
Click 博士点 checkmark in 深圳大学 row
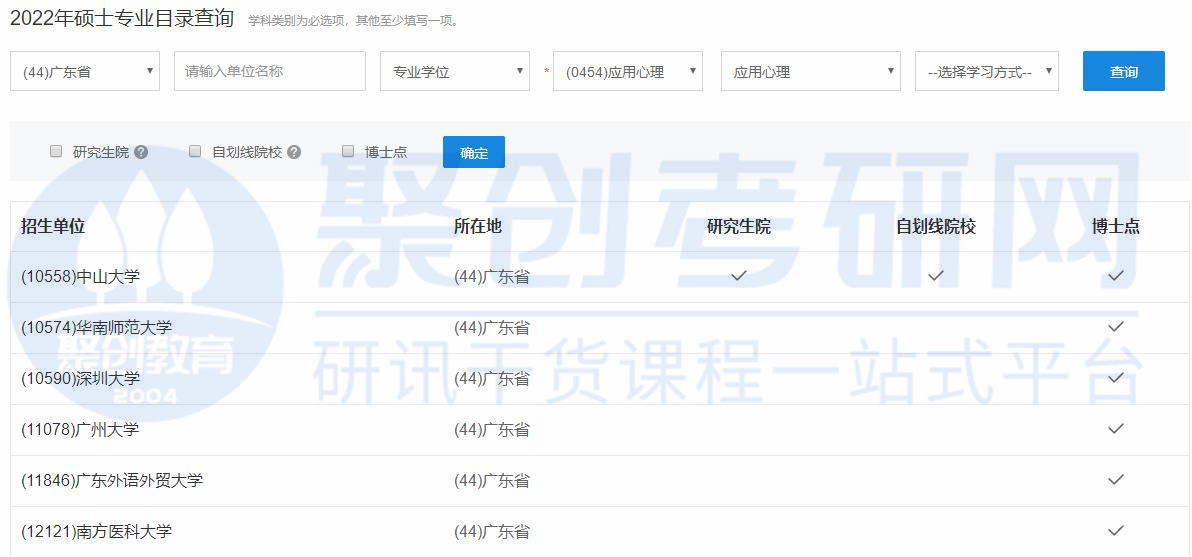[1116, 378]
